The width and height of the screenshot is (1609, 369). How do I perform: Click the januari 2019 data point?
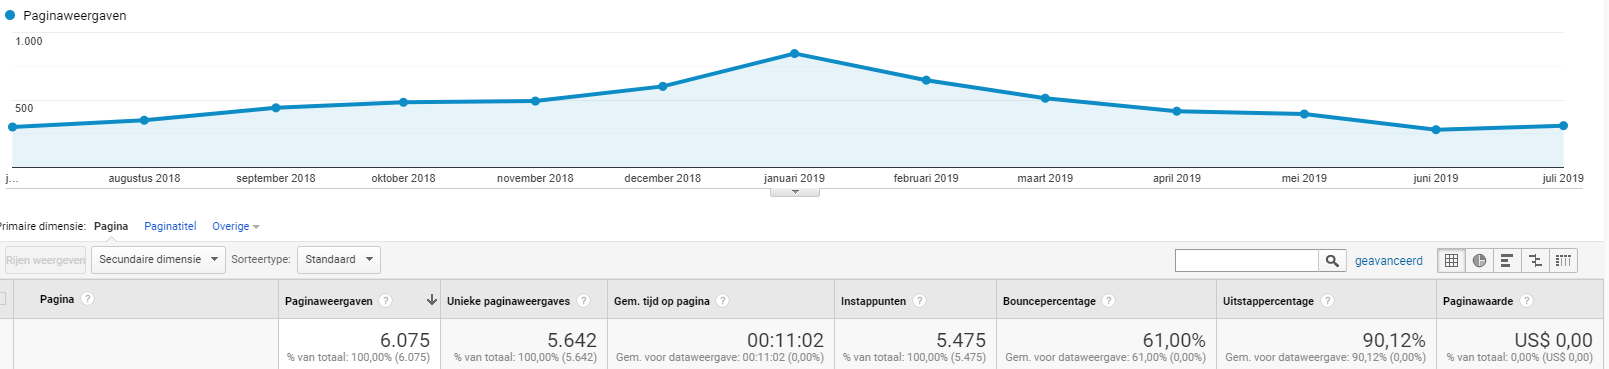[x=795, y=53]
